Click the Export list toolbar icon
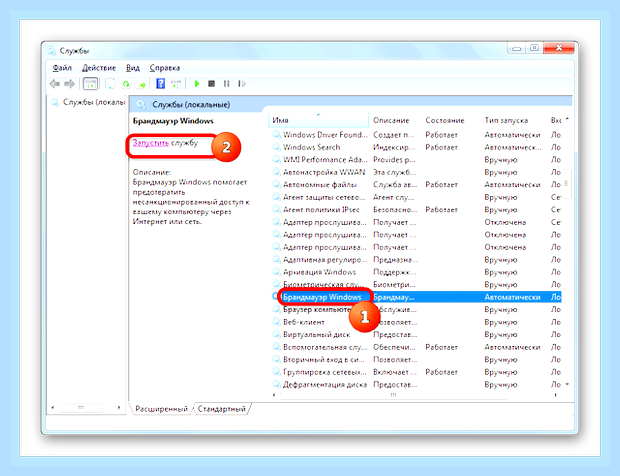The width and height of the screenshot is (620, 476). point(141,84)
